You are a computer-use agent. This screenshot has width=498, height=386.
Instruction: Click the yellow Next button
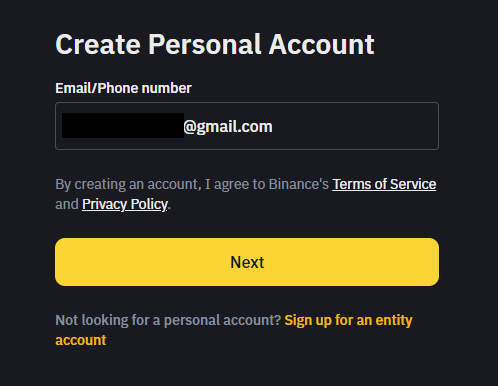coord(247,262)
